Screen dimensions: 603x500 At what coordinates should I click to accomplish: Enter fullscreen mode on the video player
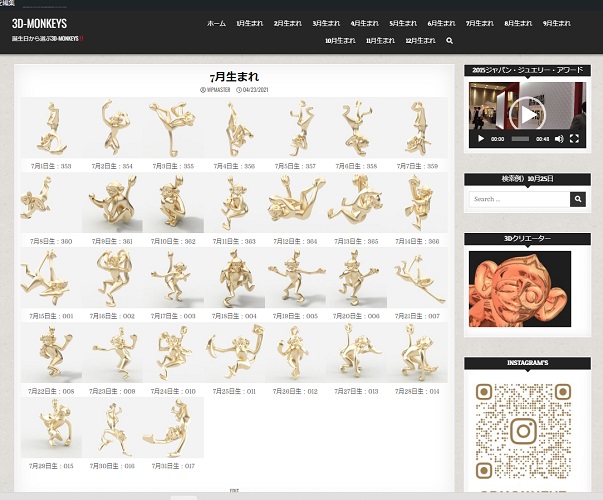575,139
